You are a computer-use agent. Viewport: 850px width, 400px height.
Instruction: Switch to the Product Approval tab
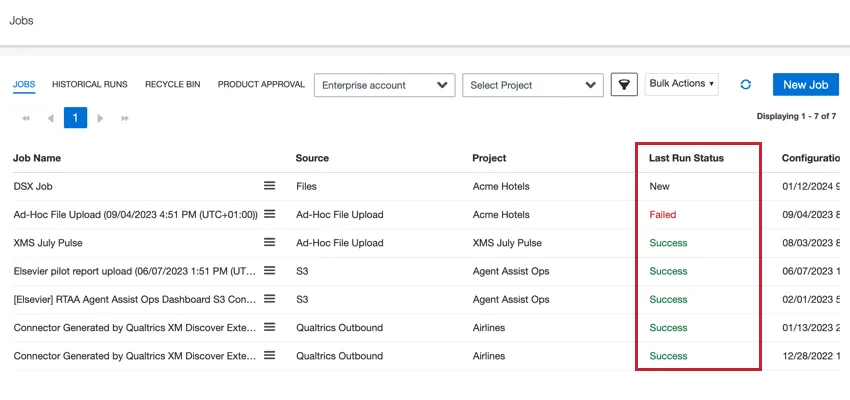[x=261, y=85]
